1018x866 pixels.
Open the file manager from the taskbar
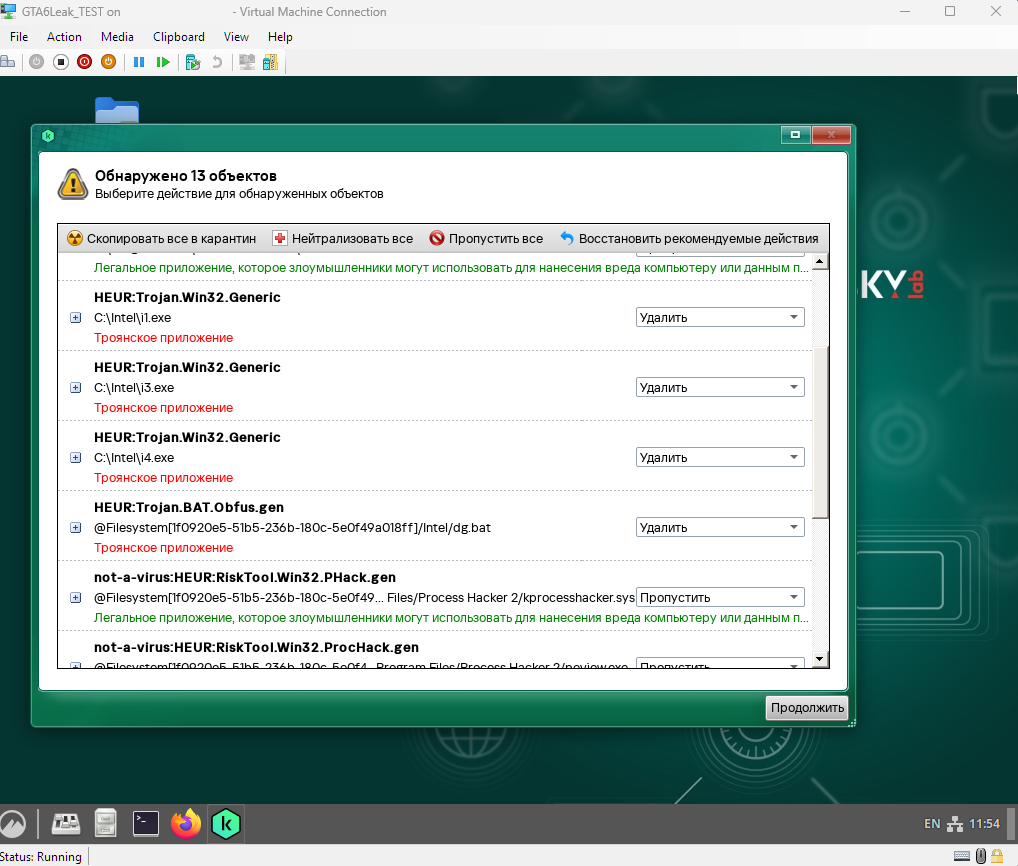click(x=105, y=824)
